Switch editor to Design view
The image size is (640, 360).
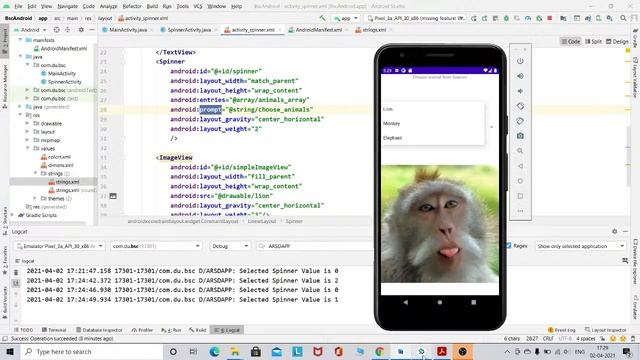click(x=617, y=41)
